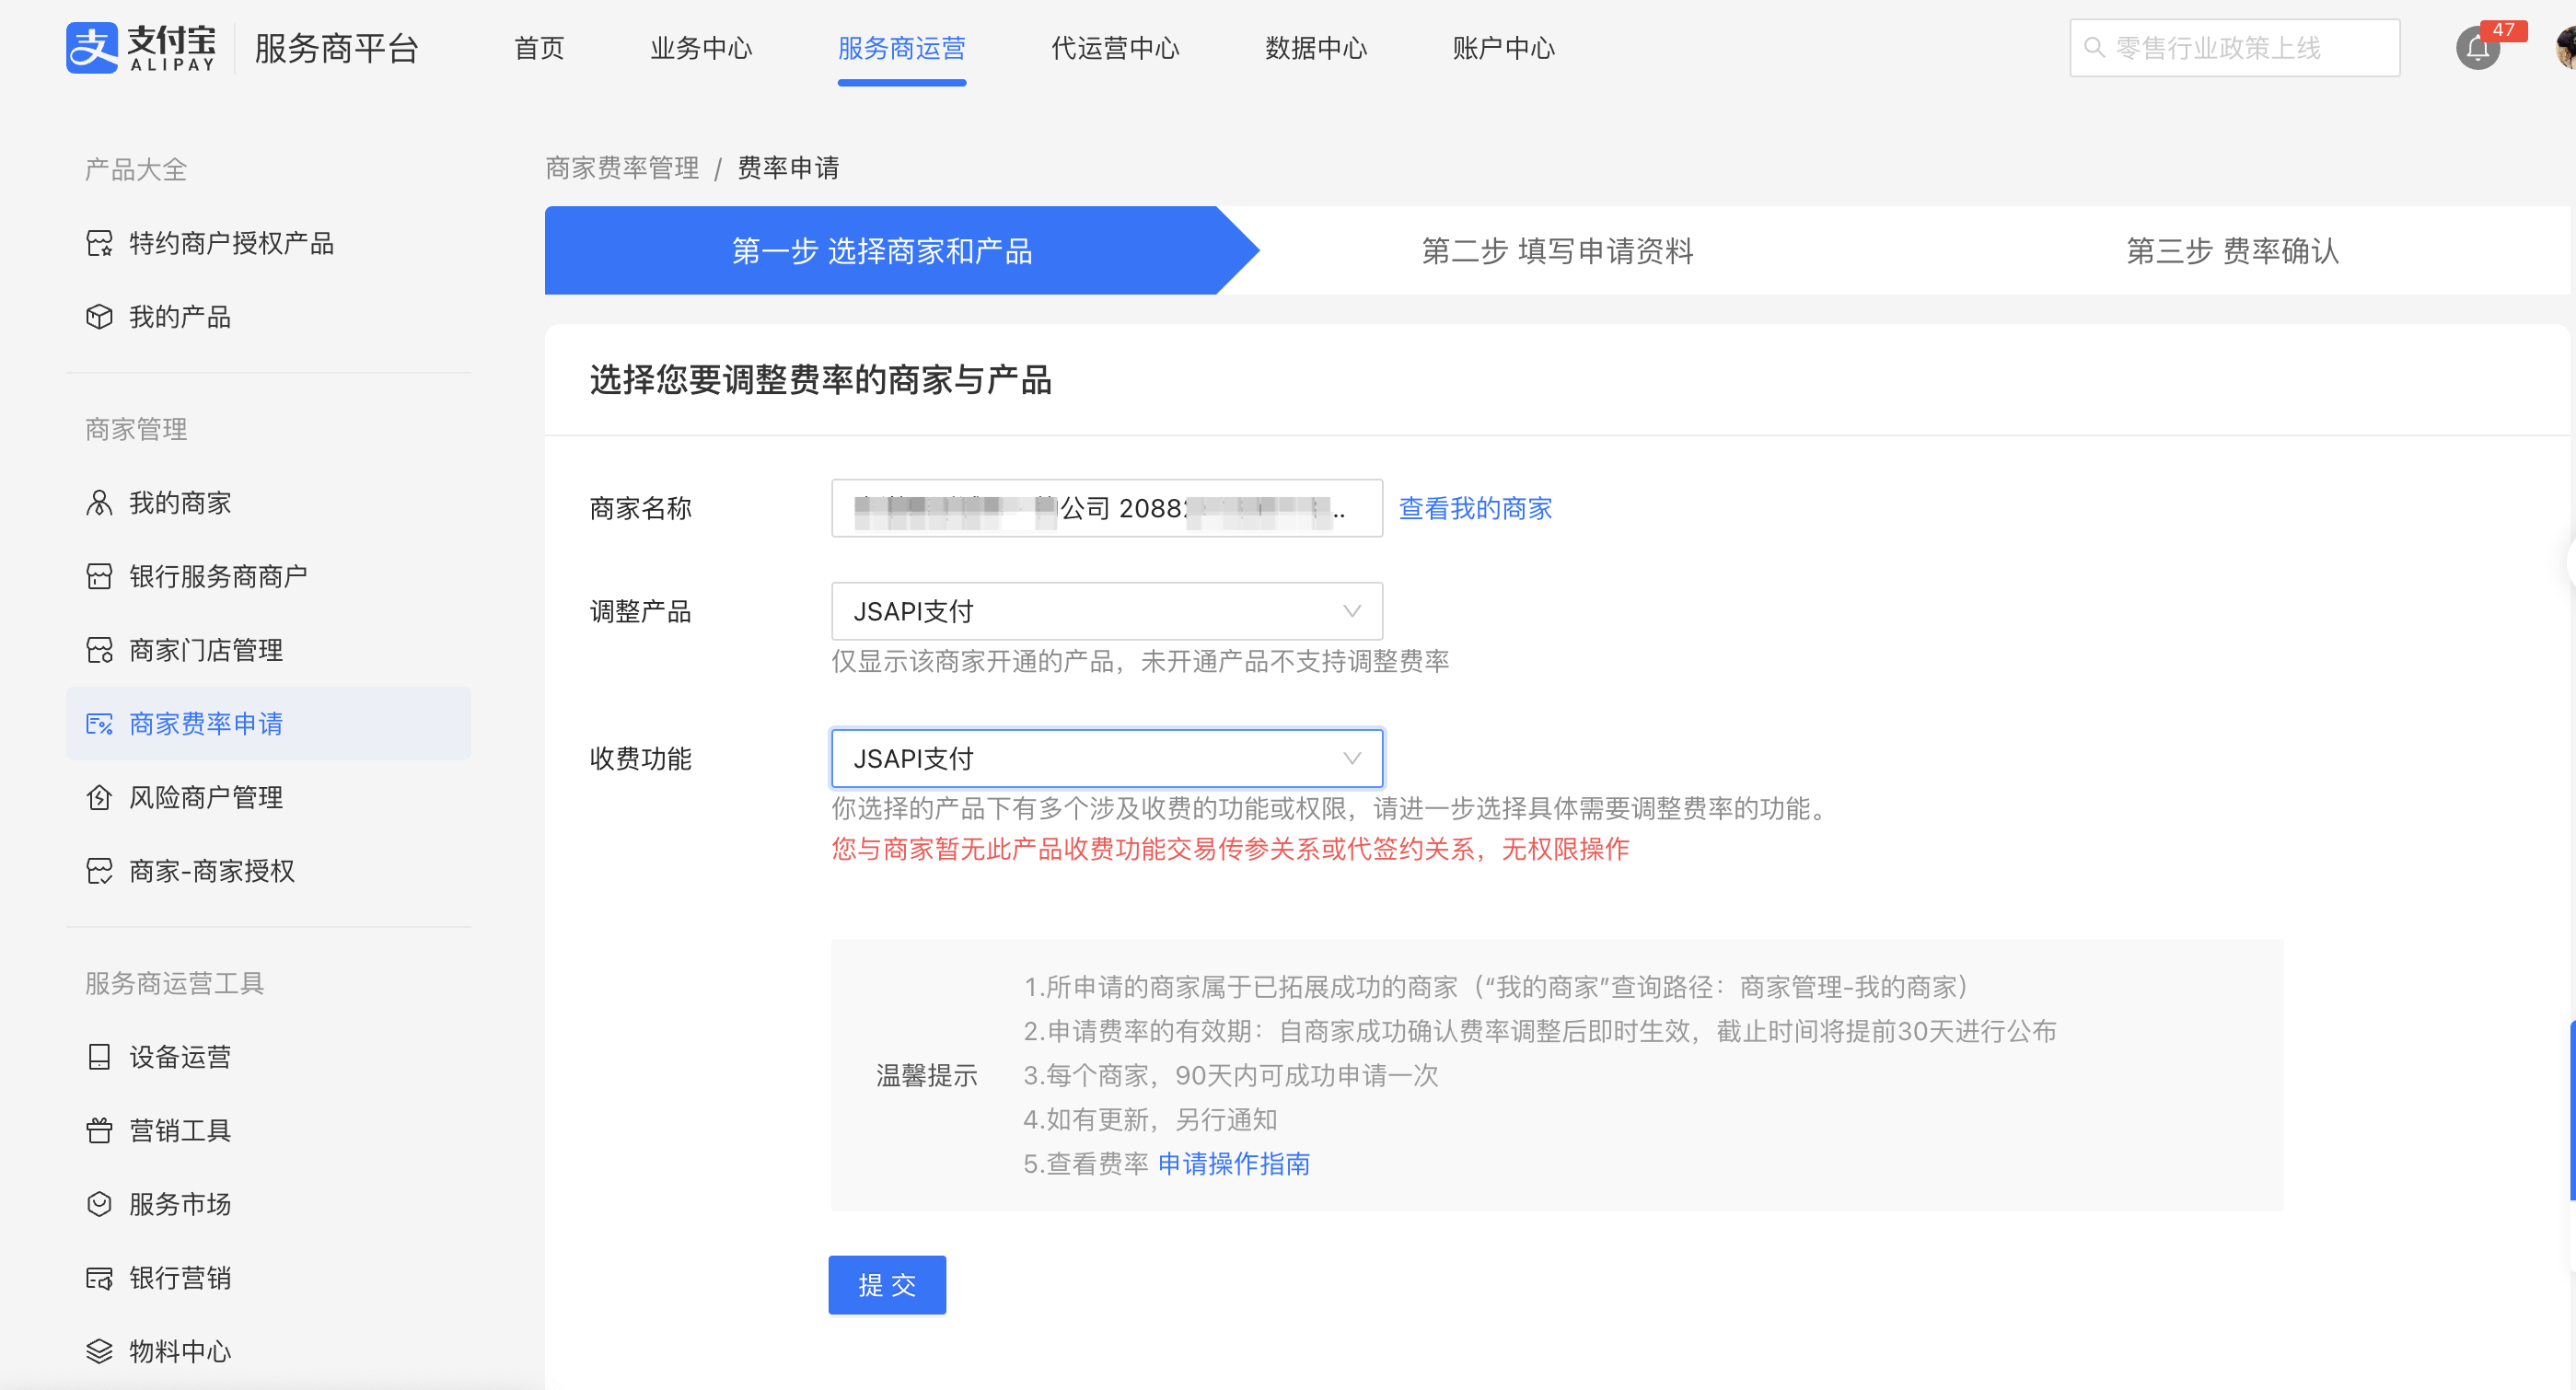Screen dimensions: 2576x1390
Task: Click the 营销工具 gift icon
Action: [99, 1130]
